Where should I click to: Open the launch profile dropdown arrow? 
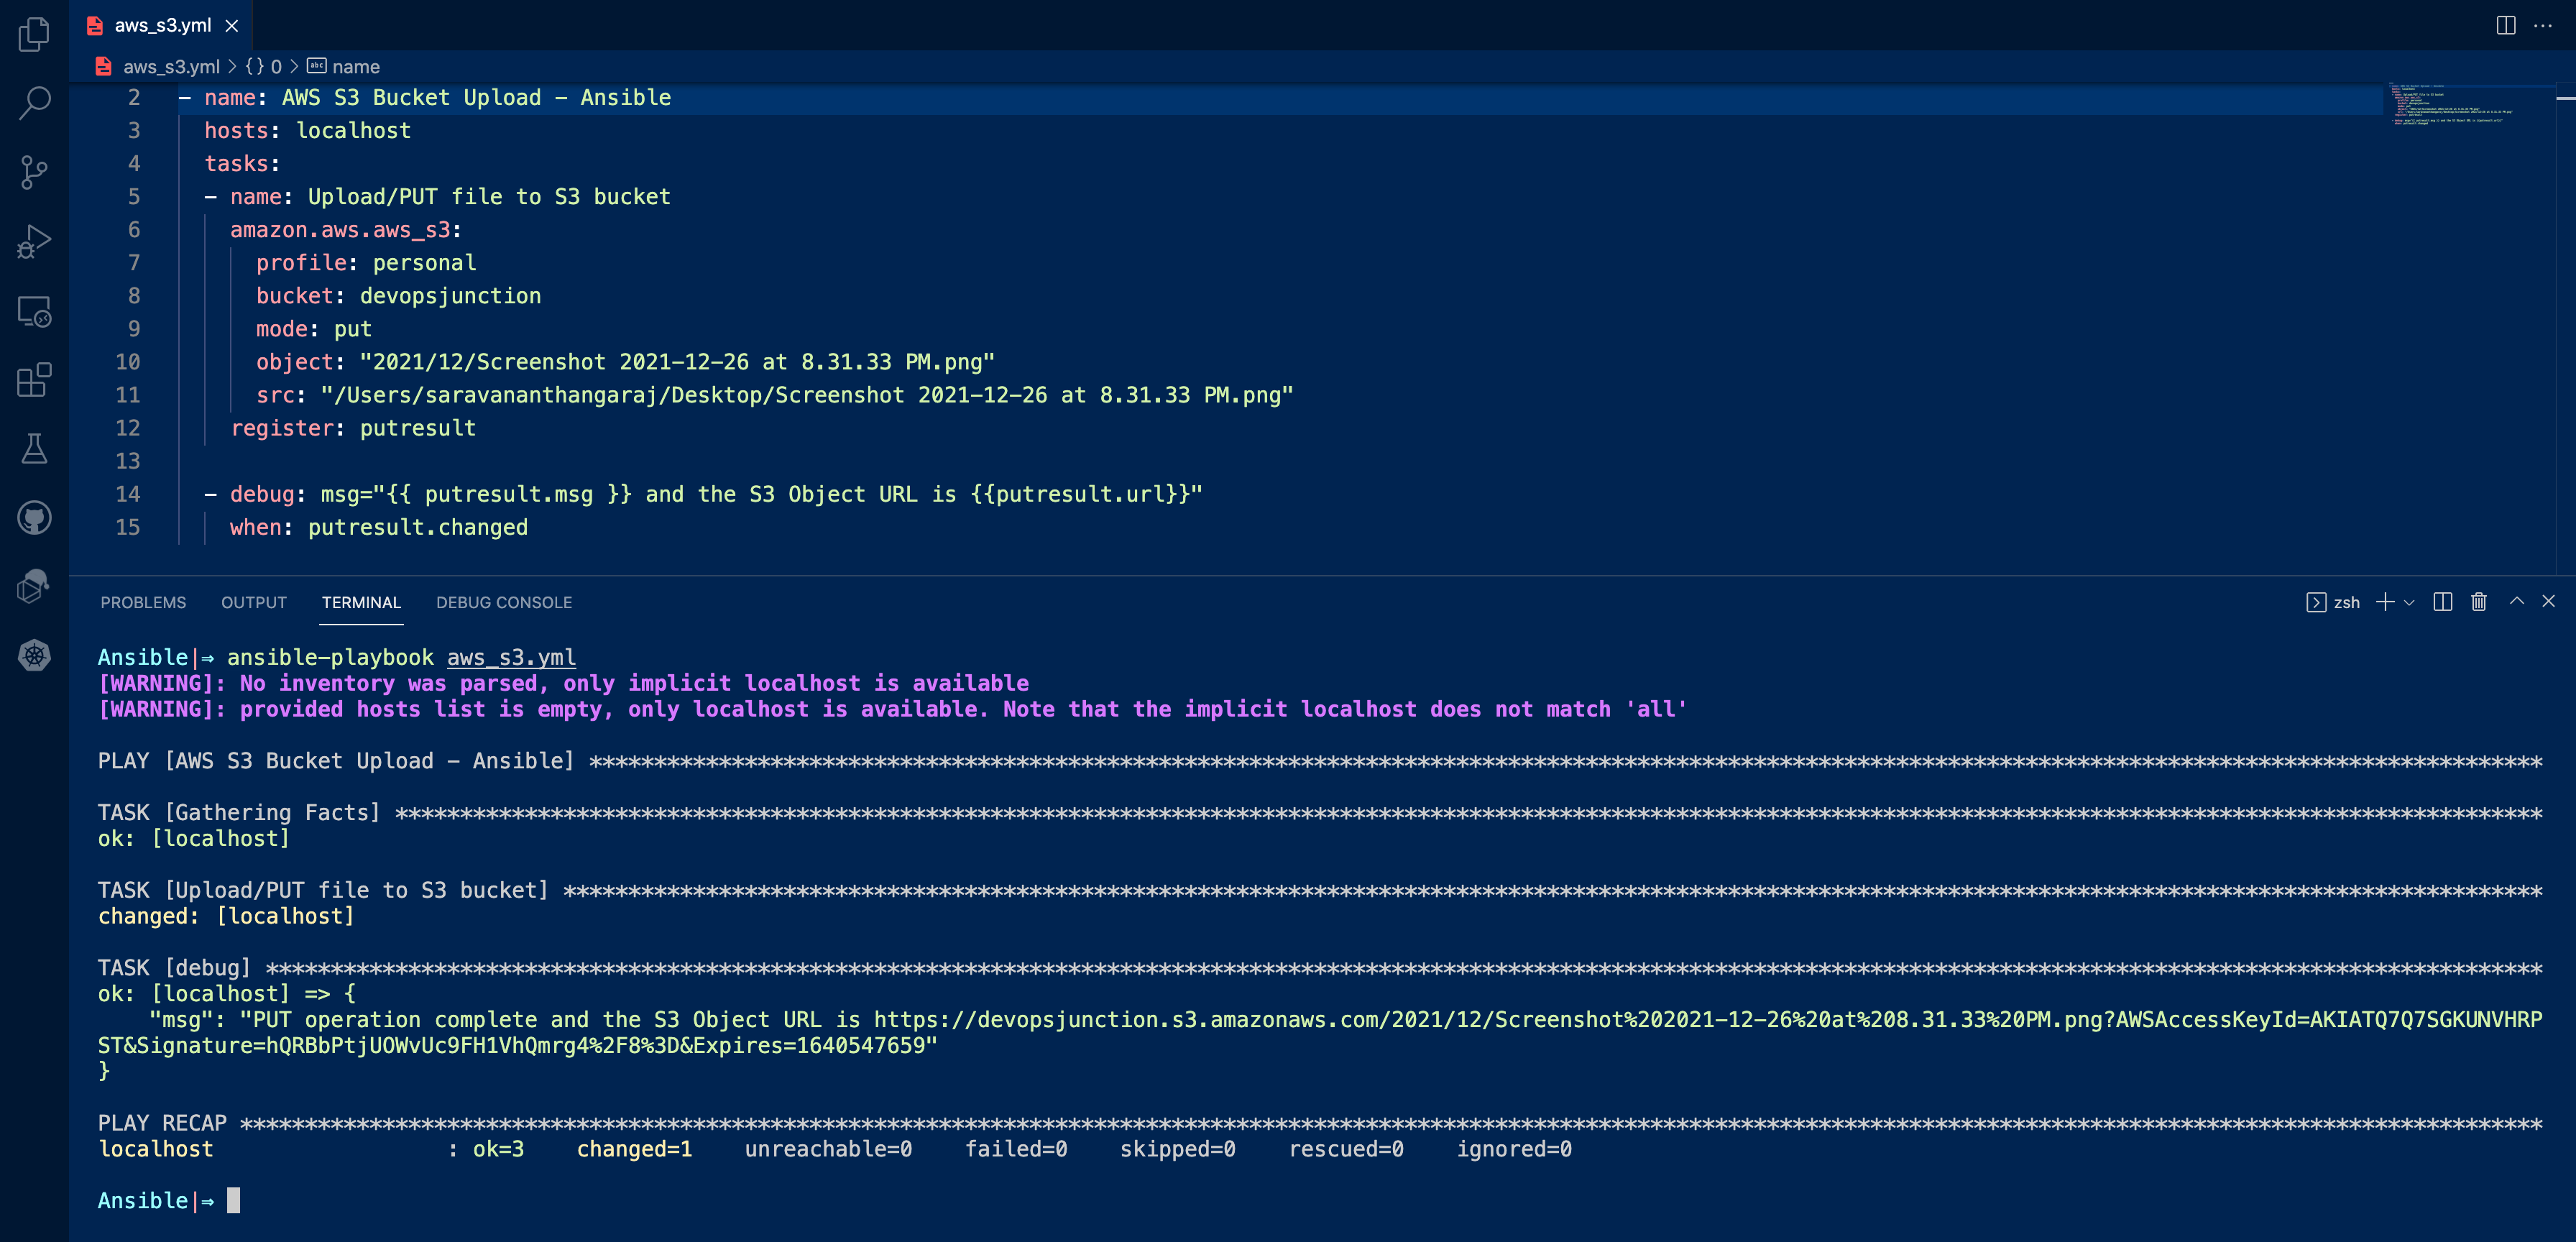[x=2409, y=603]
